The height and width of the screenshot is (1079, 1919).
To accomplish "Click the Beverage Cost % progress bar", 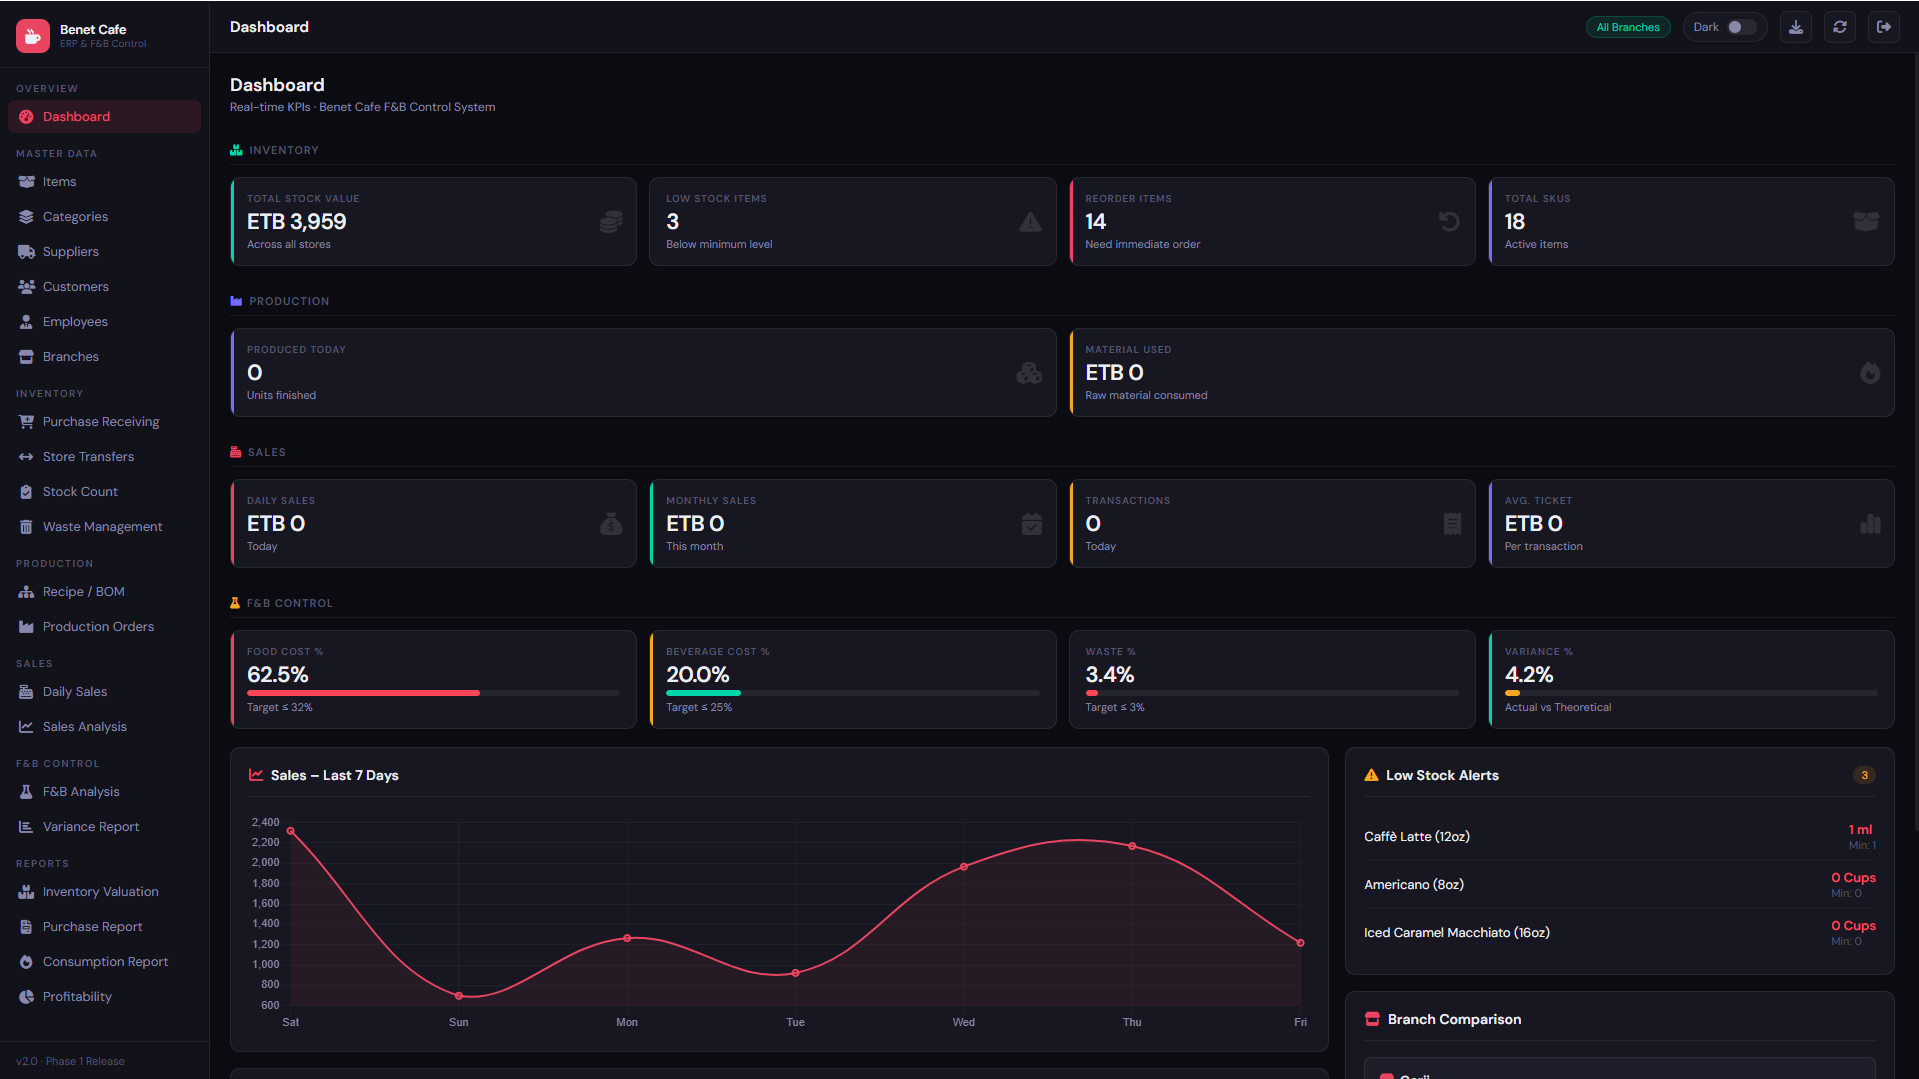I will pyautogui.click(x=852, y=693).
